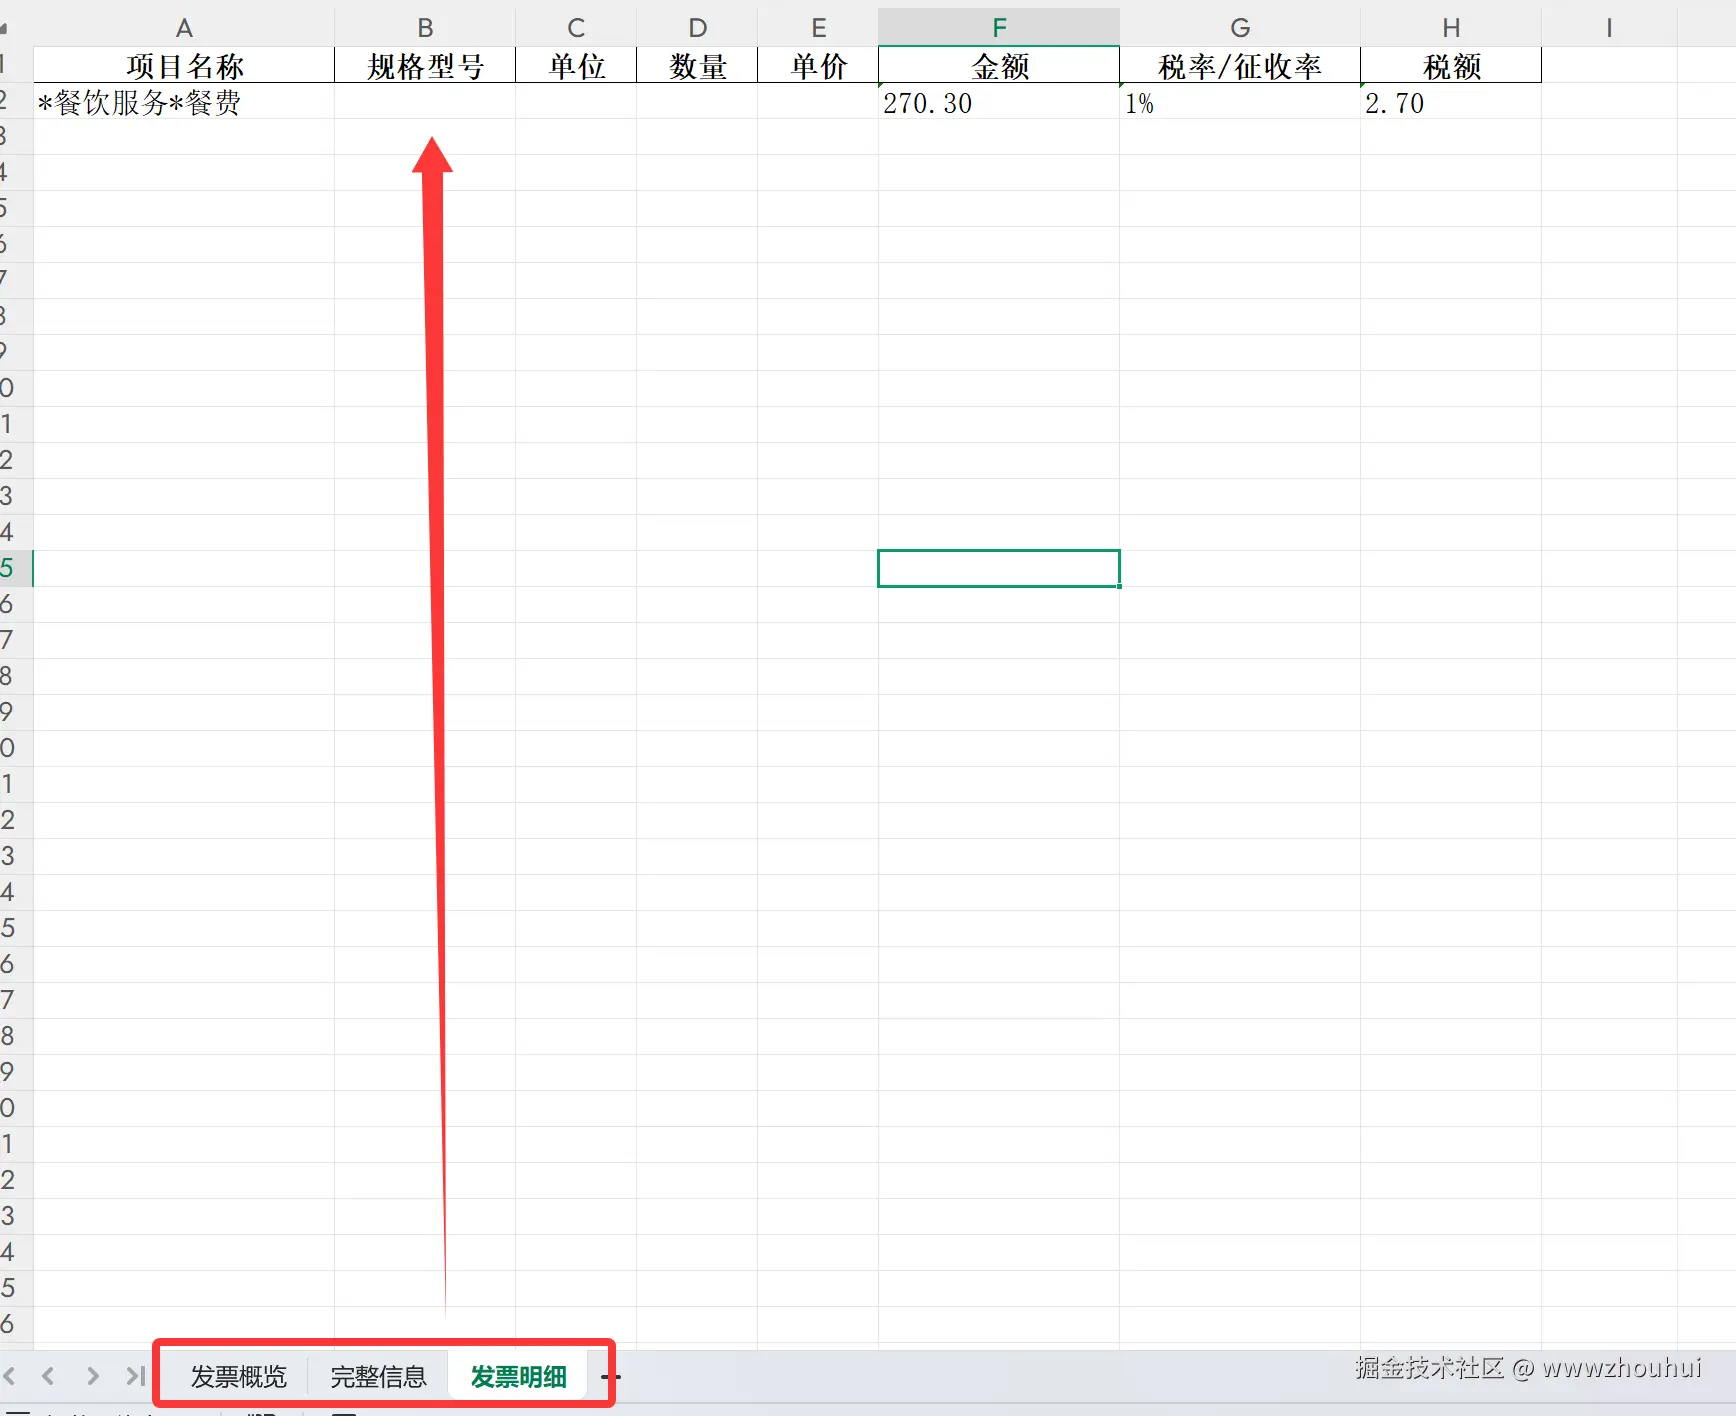Screen dimensions: 1736x1416
Task: Select the cell containing 270.30
Action: tap(999, 101)
